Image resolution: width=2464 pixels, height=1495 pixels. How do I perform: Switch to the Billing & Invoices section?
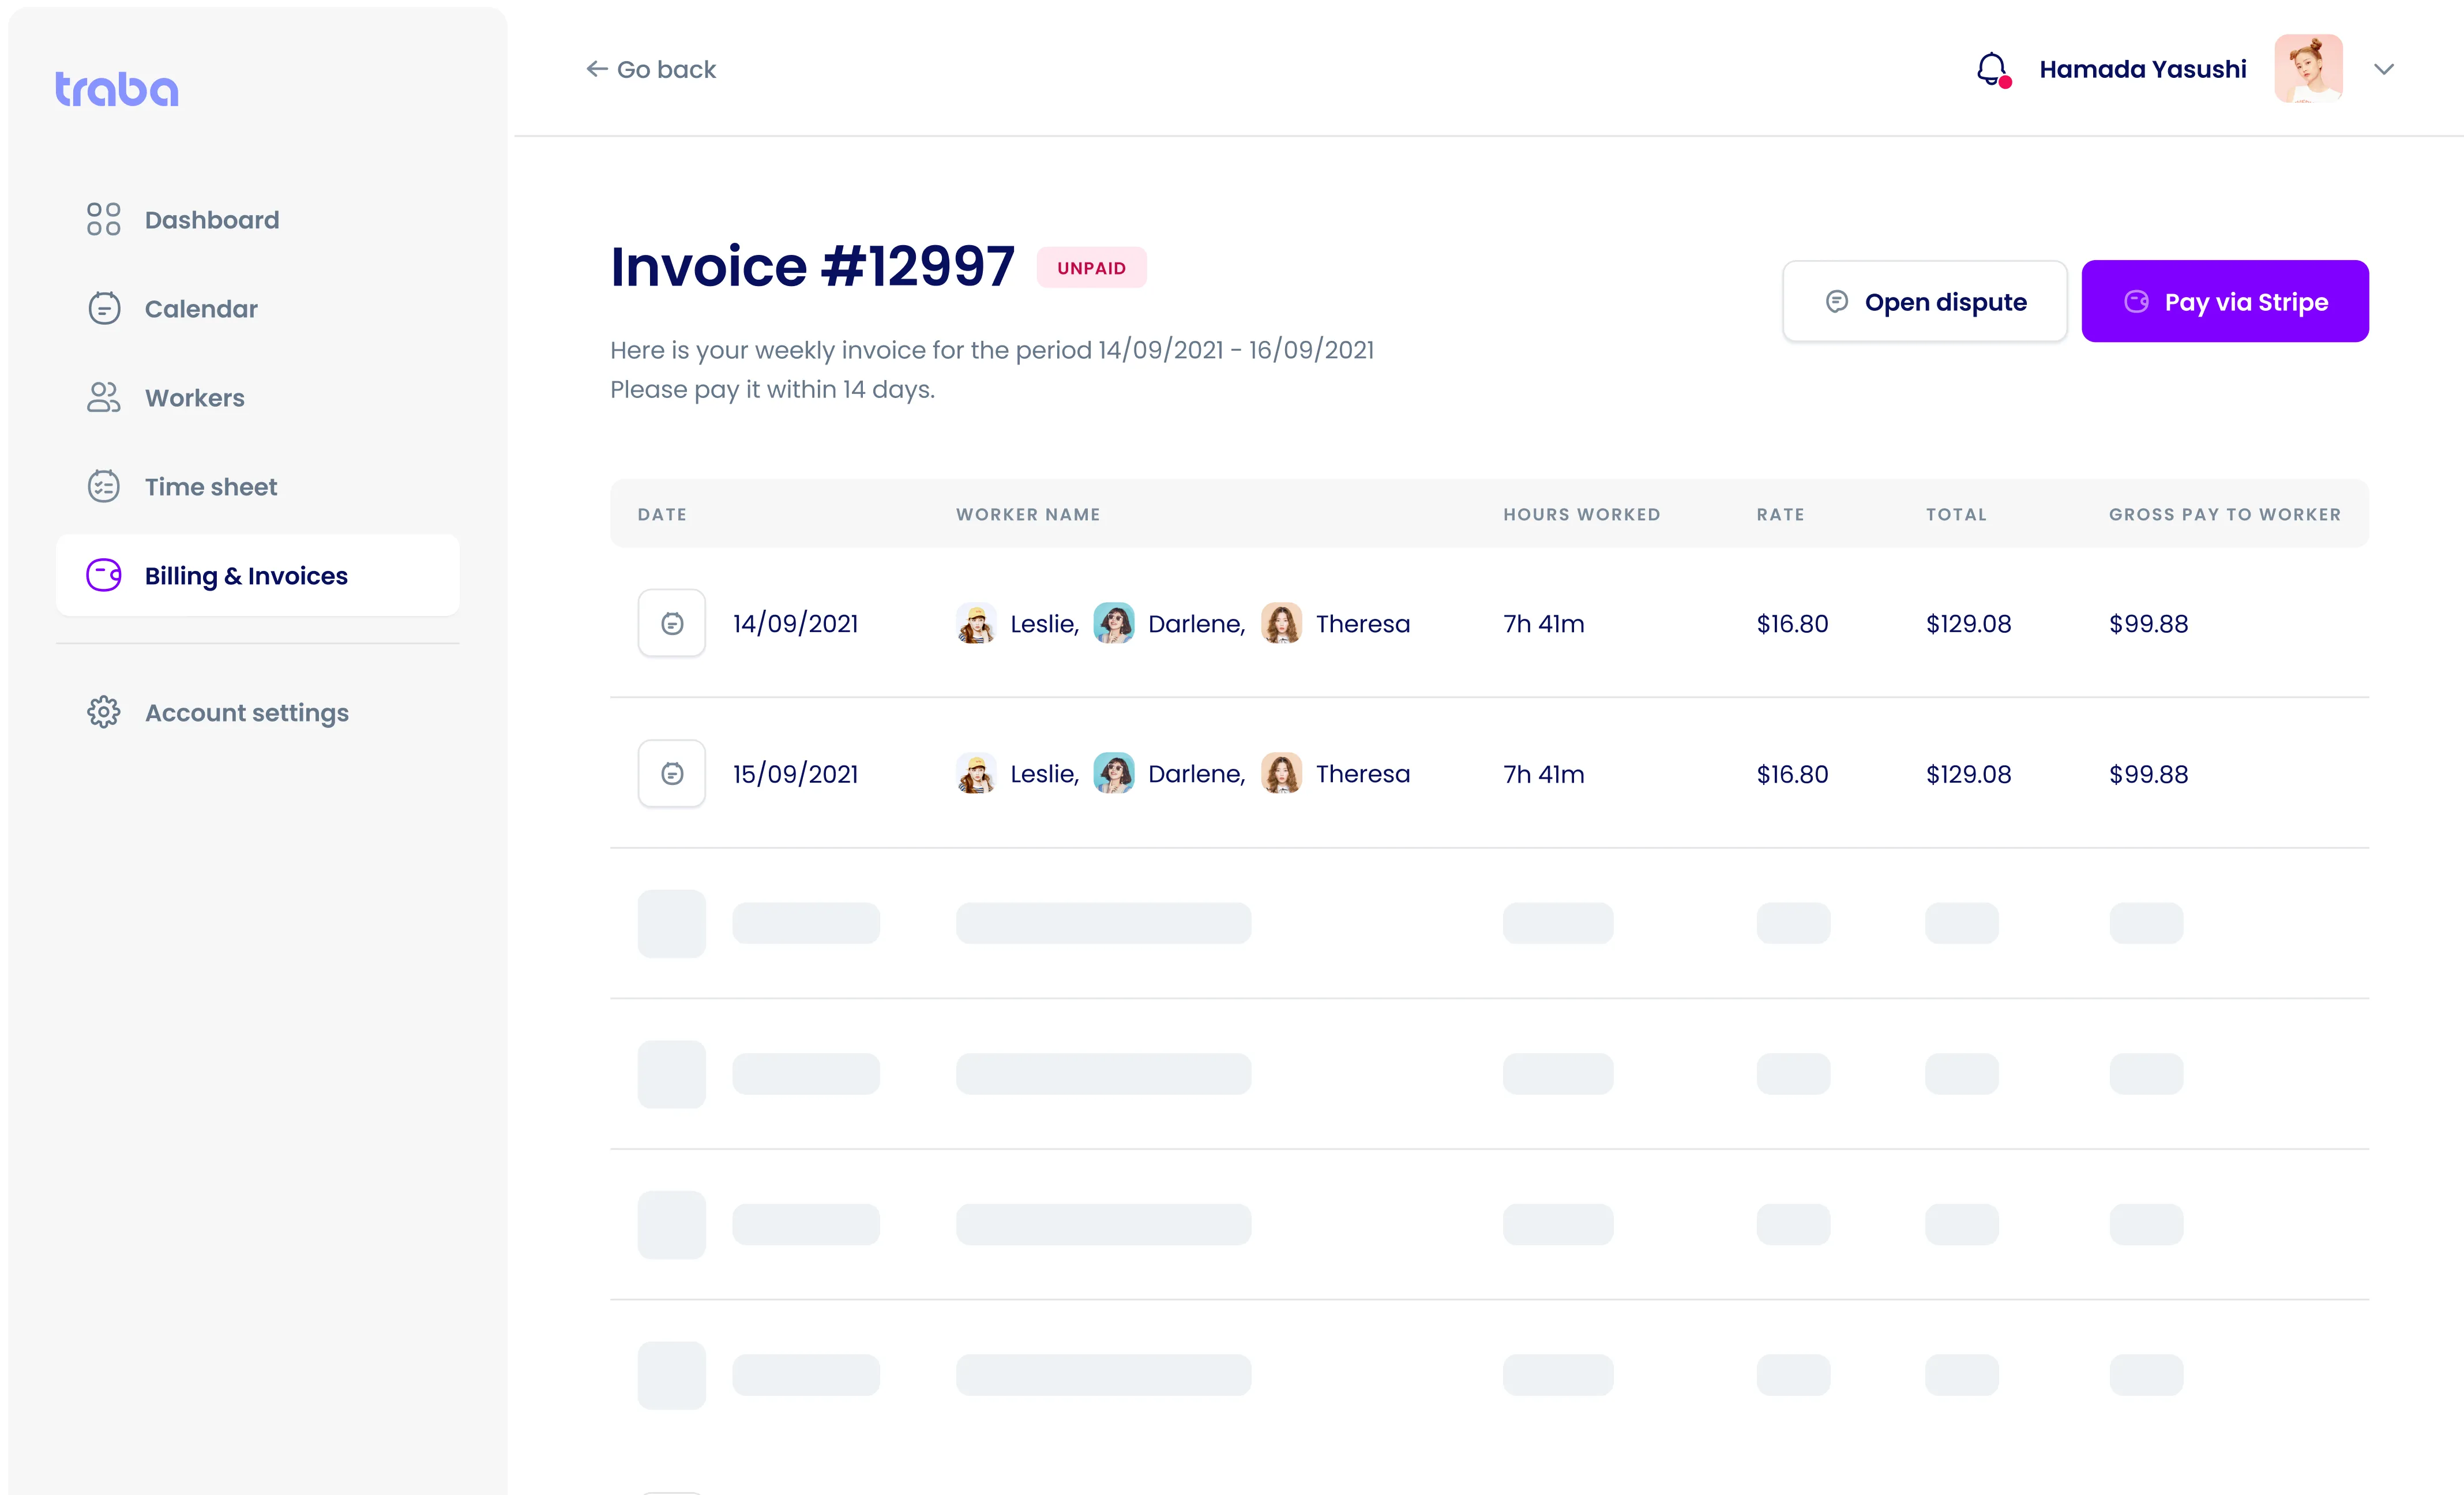tap(246, 575)
